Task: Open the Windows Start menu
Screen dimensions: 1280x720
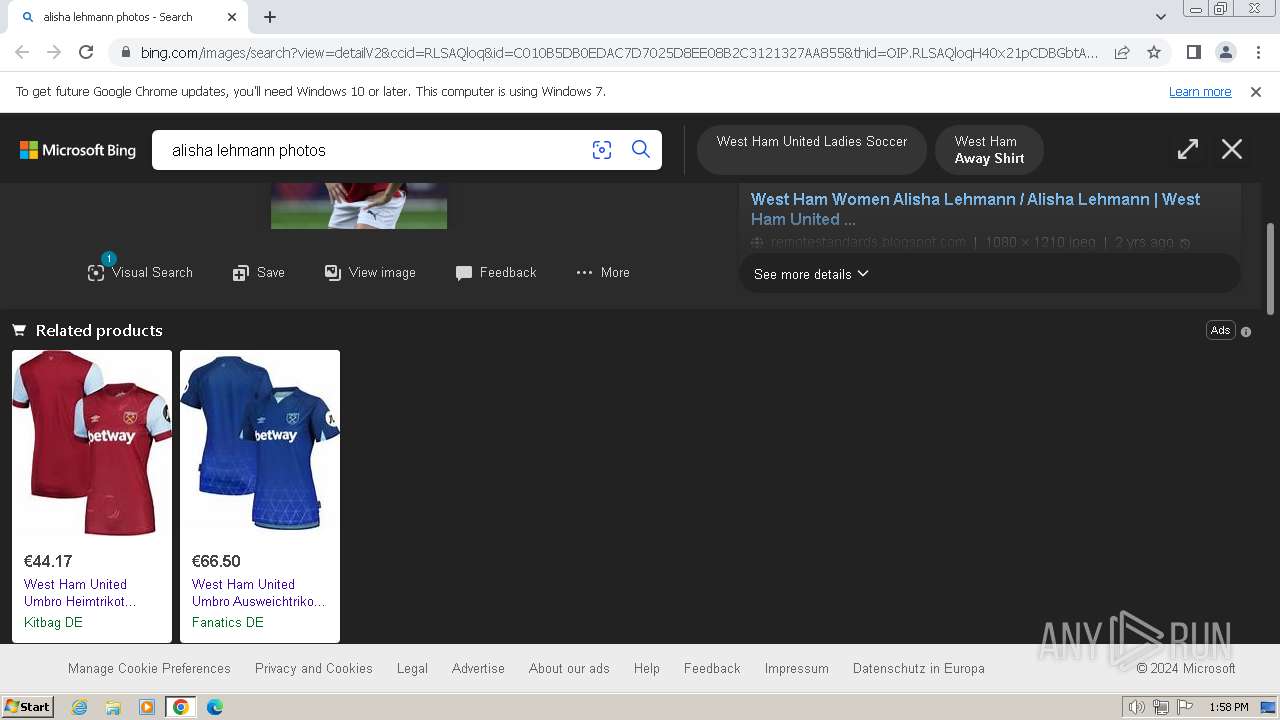Action: pyautogui.click(x=27, y=707)
